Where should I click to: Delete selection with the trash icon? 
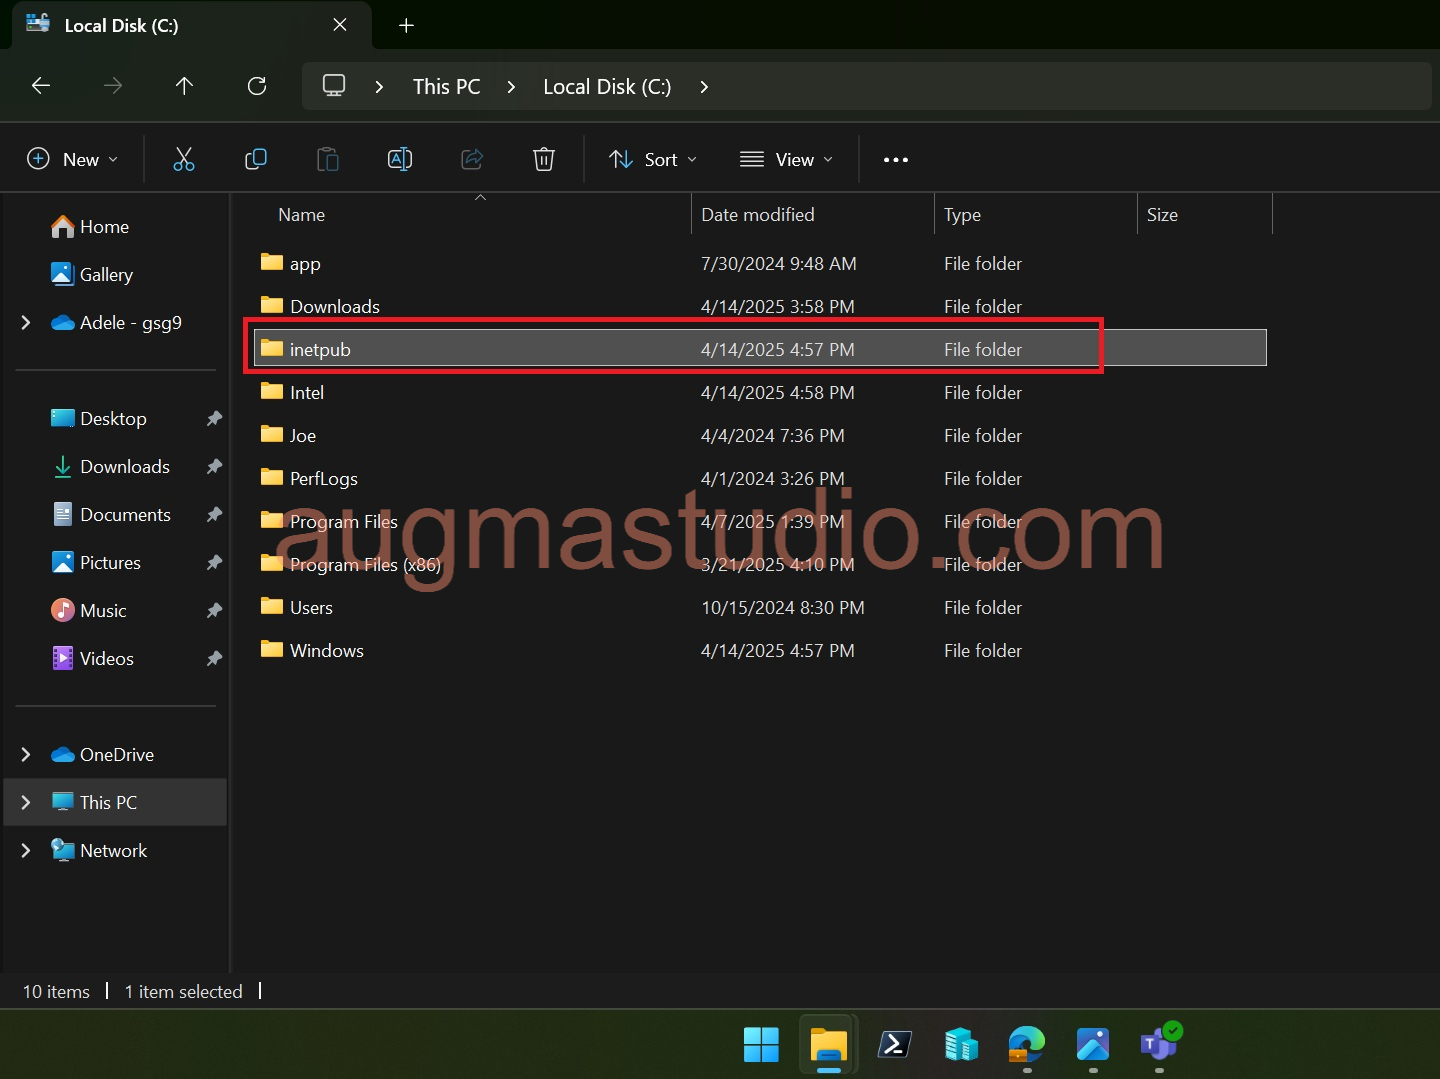point(544,158)
